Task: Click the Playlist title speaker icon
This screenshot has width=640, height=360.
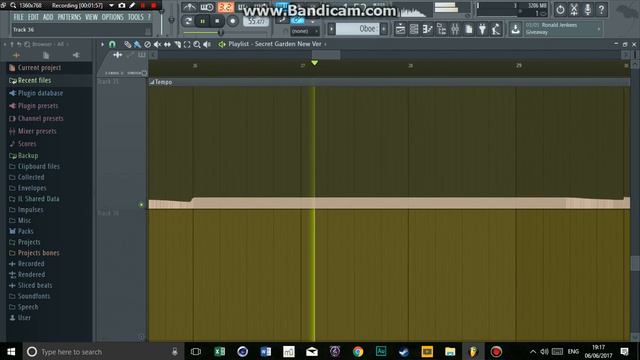Action: [222, 44]
